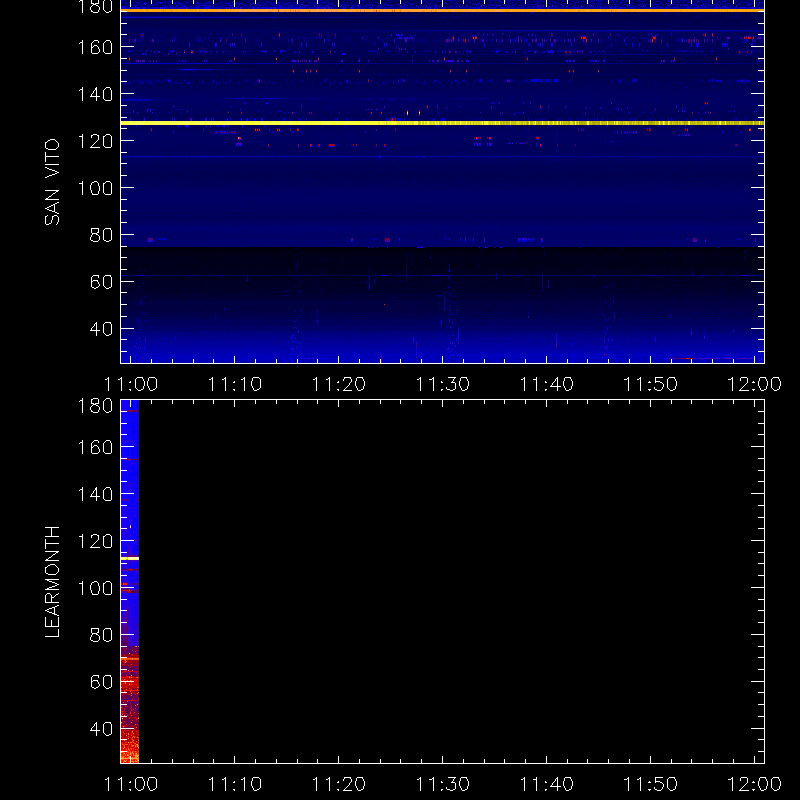Click the bright yellow band in SAN VITO spectrogram

click(x=442, y=123)
